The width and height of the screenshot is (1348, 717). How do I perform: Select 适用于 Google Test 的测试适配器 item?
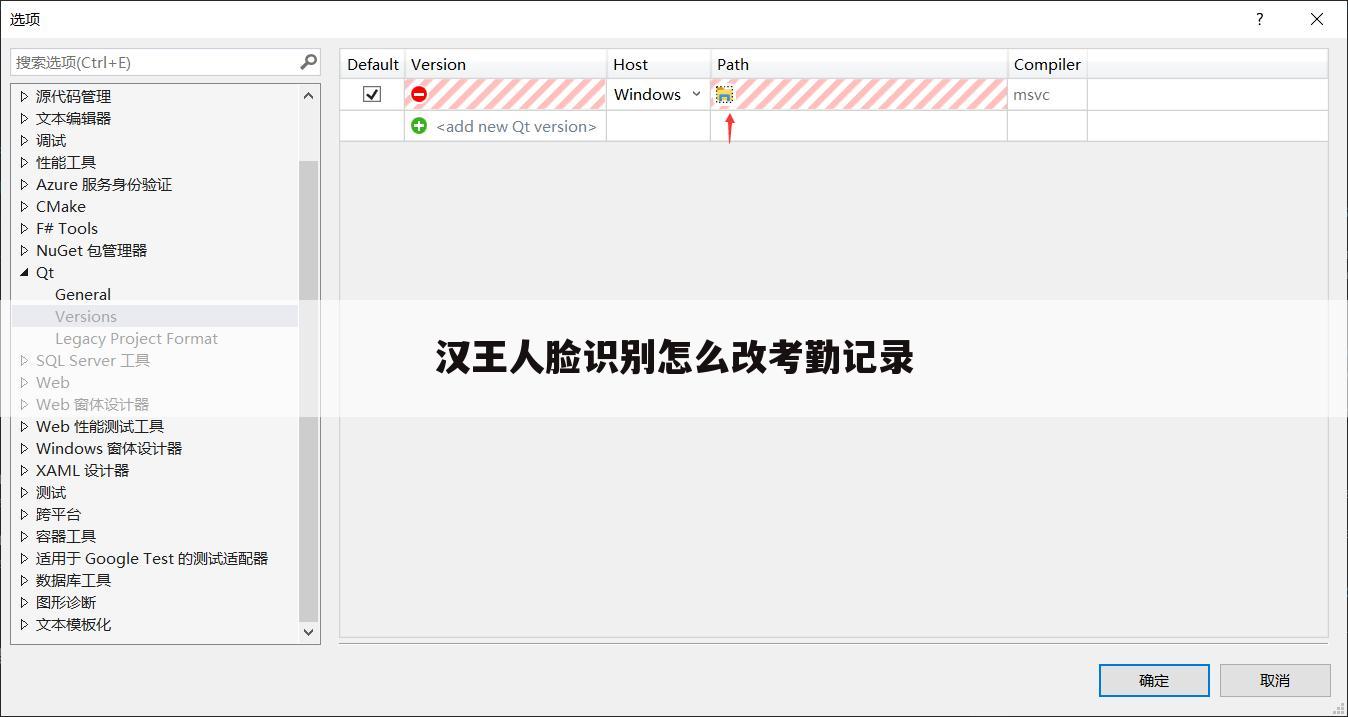(152, 558)
